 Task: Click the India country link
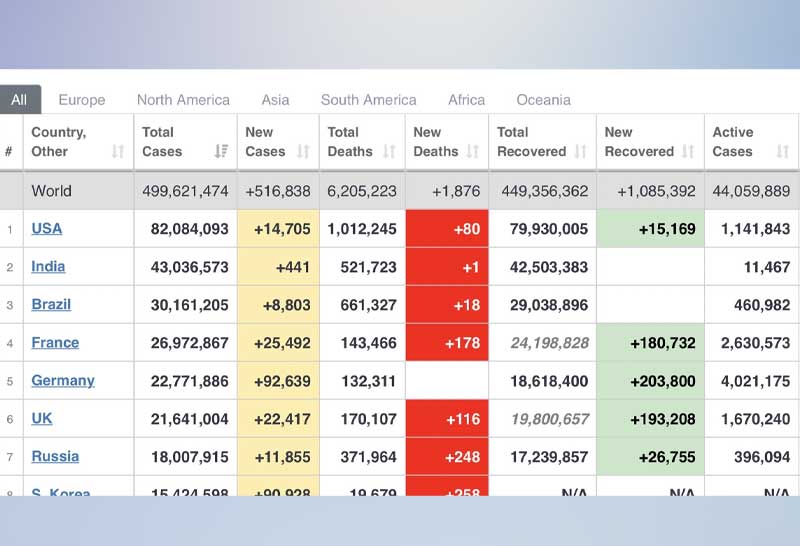tap(48, 266)
